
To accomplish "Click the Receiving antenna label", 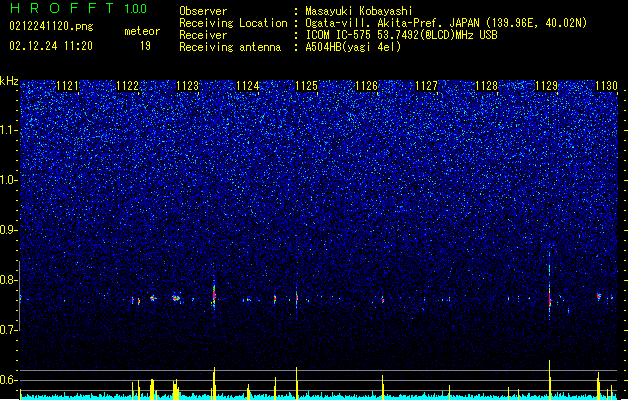I will tap(230, 47).
